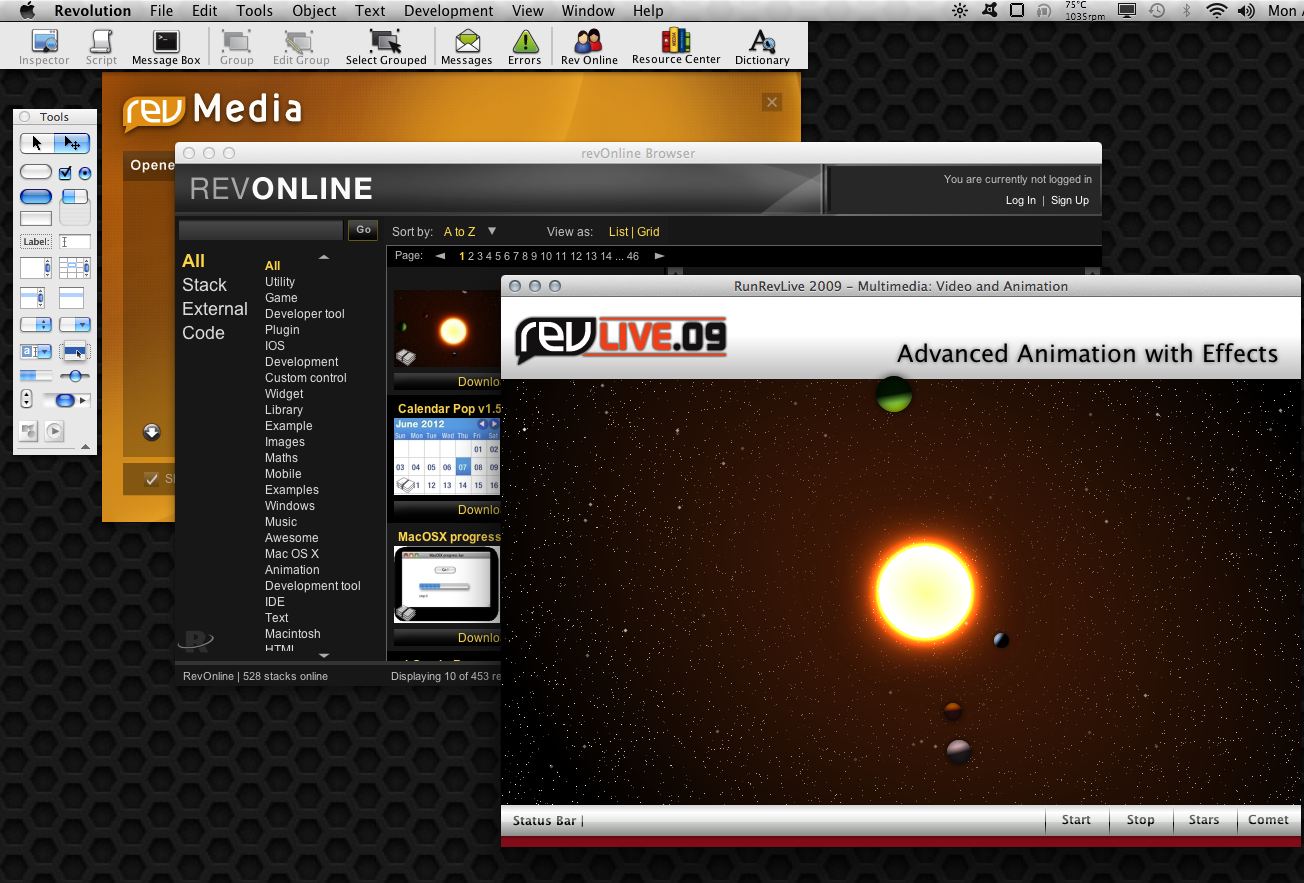Click the revOnline search input field
1304x883 pixels.
(x=261, y=230)
